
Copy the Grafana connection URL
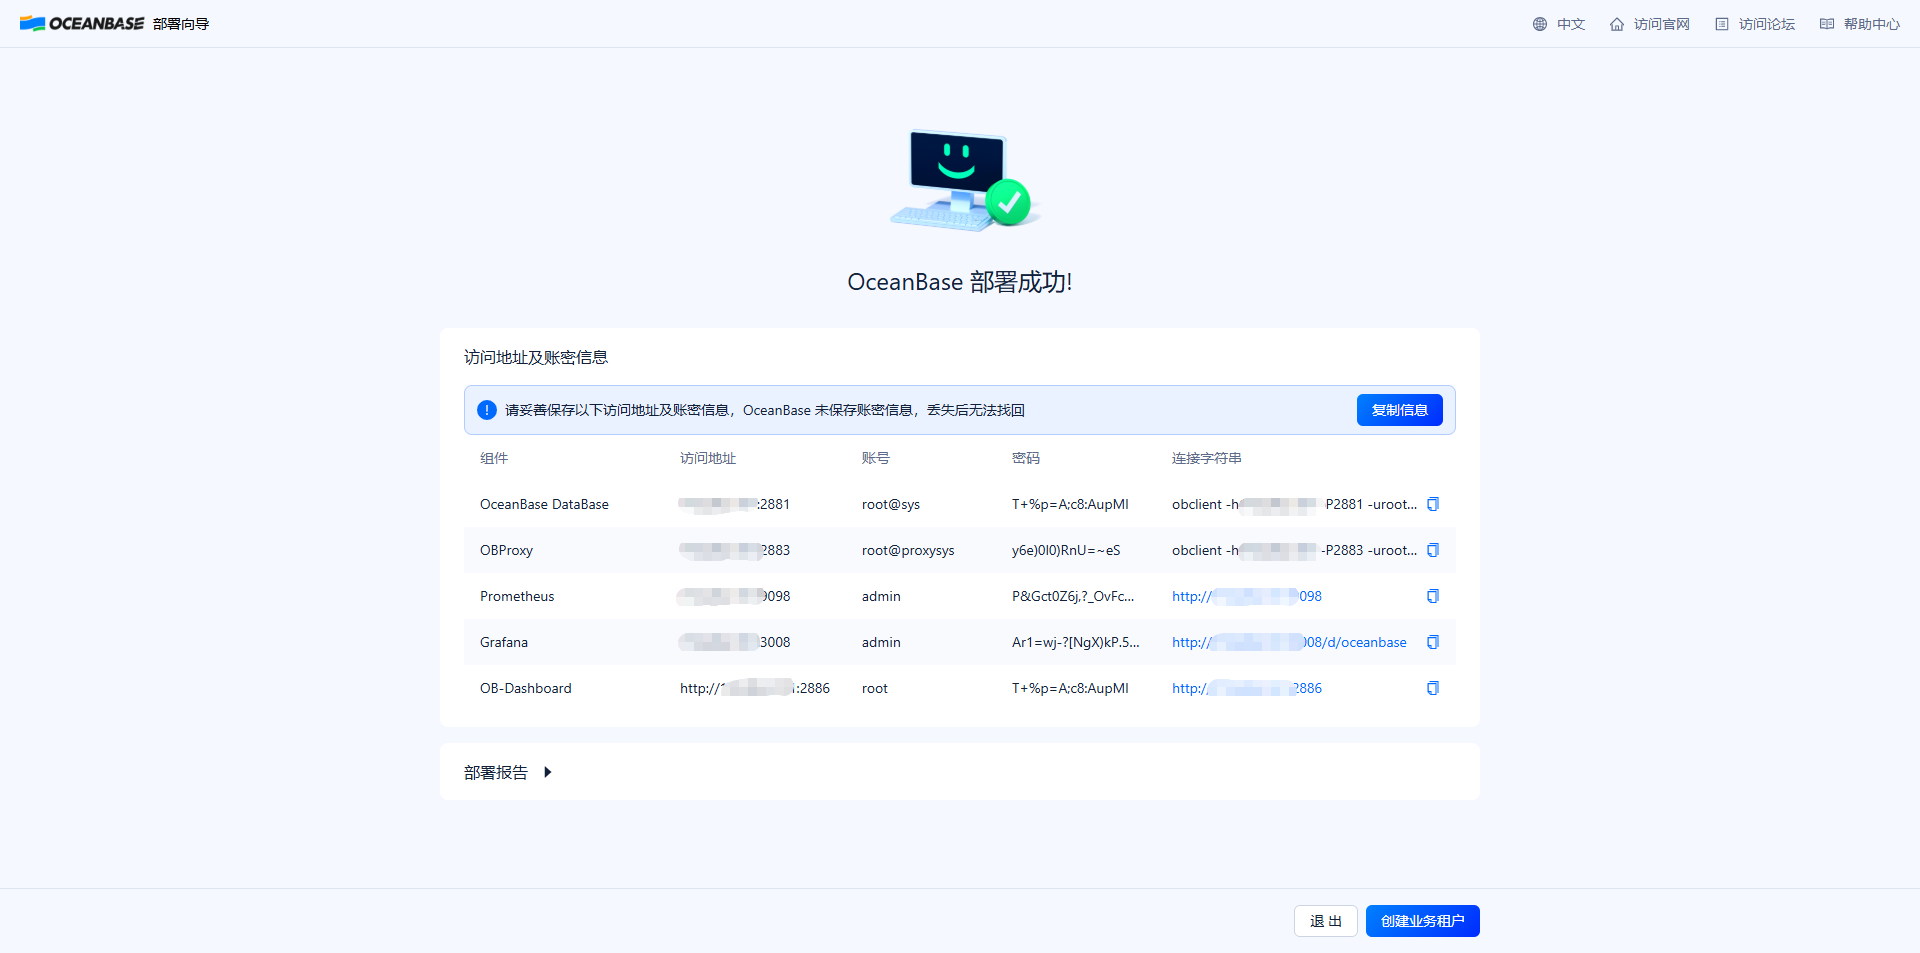[x=1432, y=642]
